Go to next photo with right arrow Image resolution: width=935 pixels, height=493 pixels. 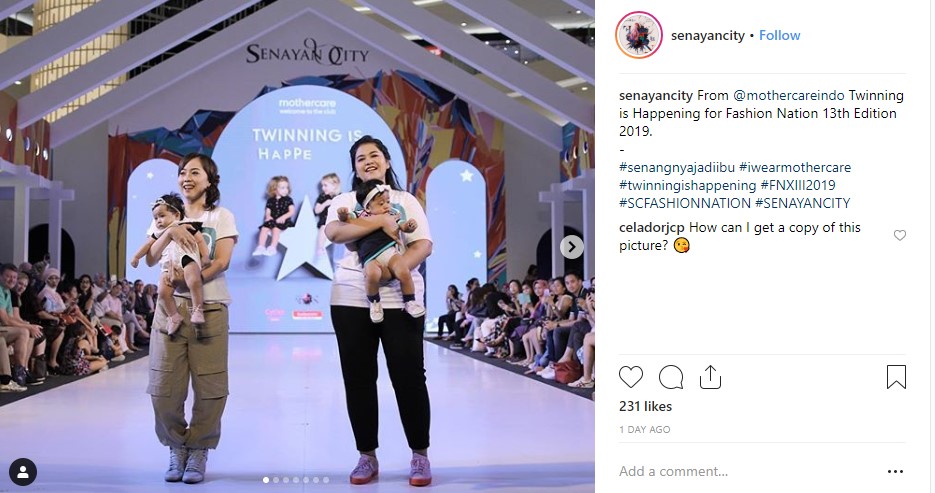(572, 247)
